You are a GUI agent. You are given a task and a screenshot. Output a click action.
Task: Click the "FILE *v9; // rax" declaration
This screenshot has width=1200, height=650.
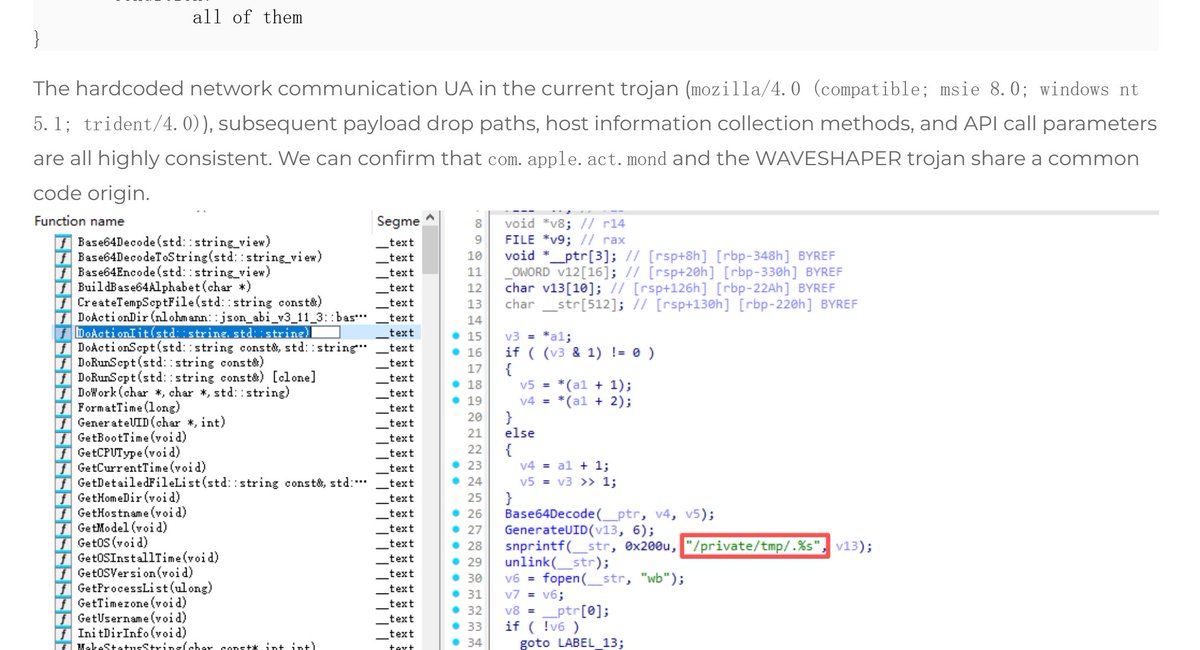pos(566,239)
